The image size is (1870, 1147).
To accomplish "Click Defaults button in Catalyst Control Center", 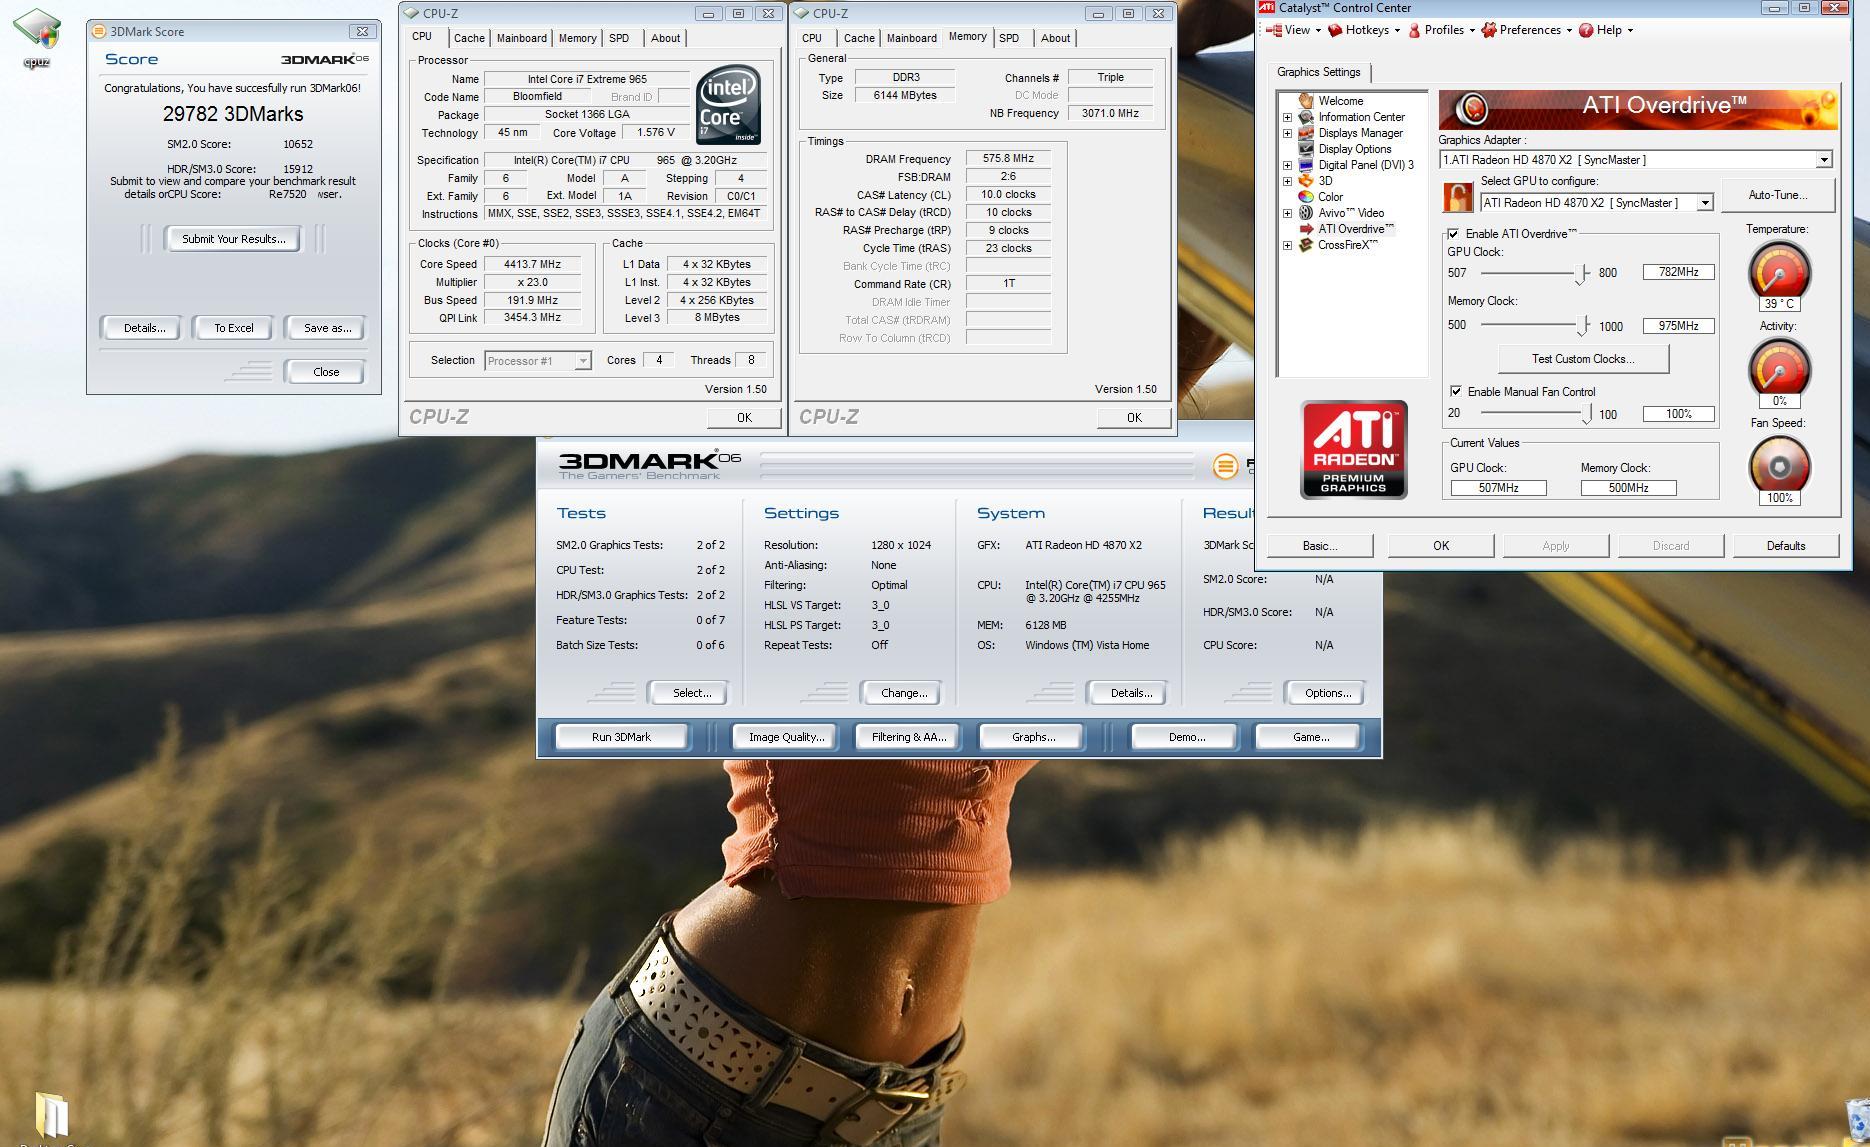I will click(1786, 546).
